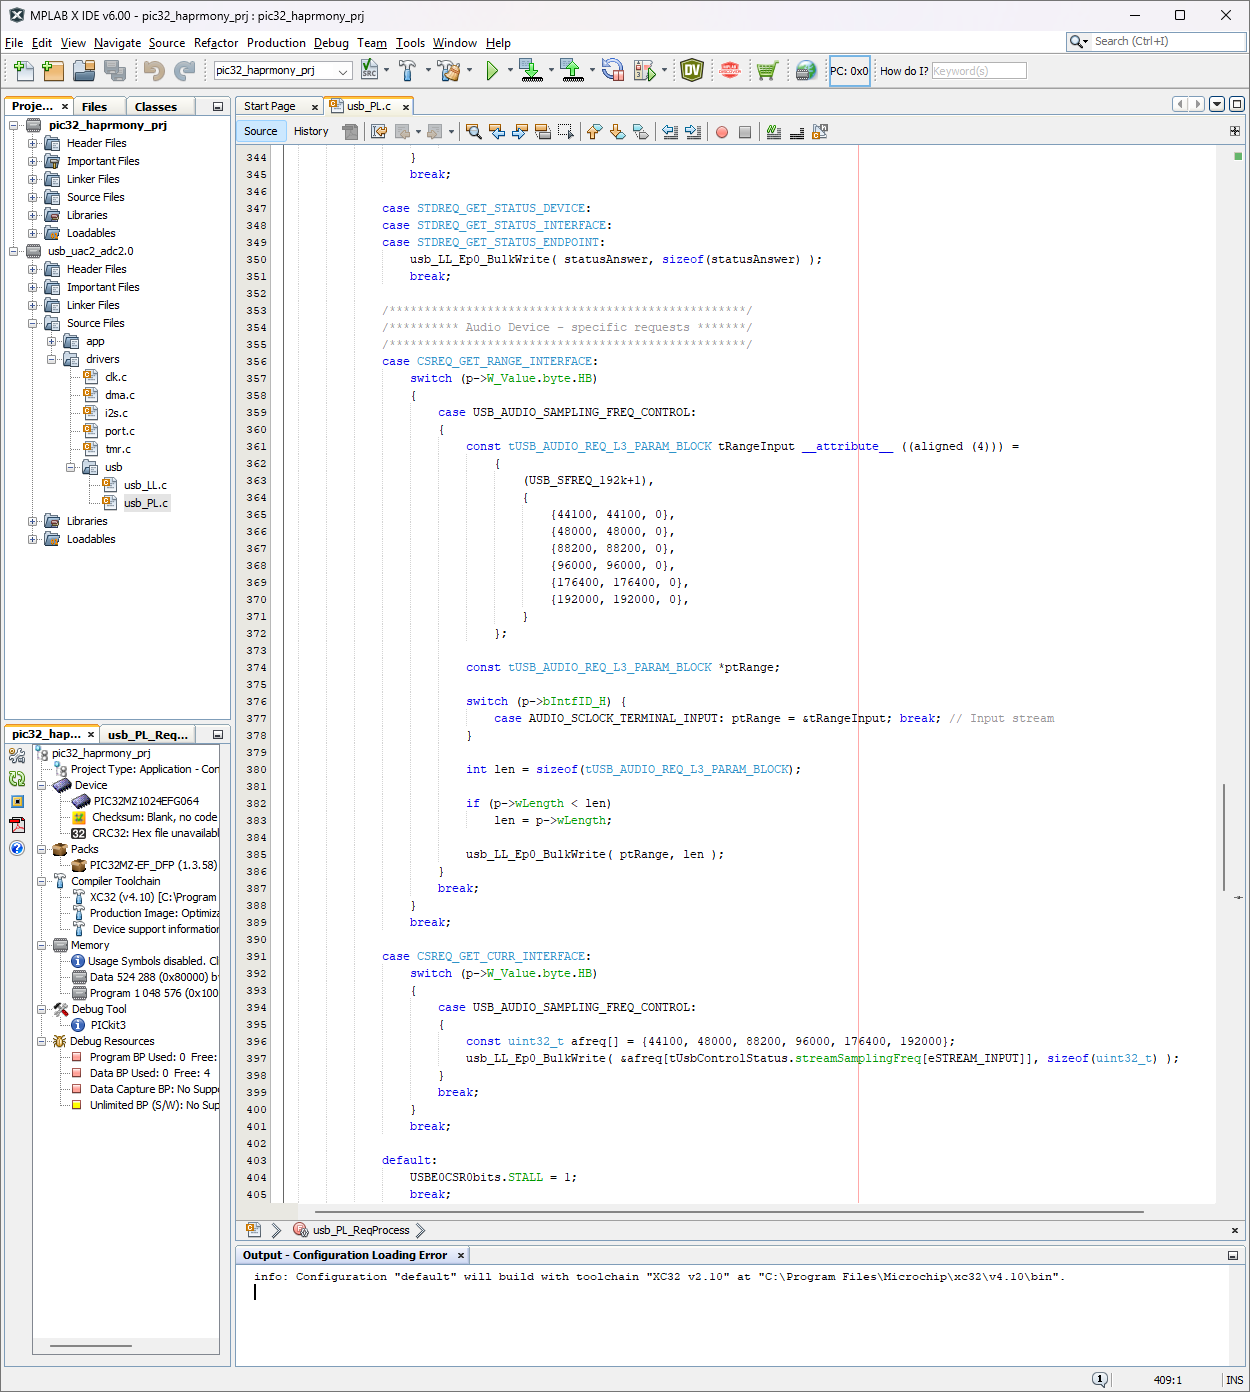Collapse the drivers folder in tree

pyautogui.click(x=52, y=359)
